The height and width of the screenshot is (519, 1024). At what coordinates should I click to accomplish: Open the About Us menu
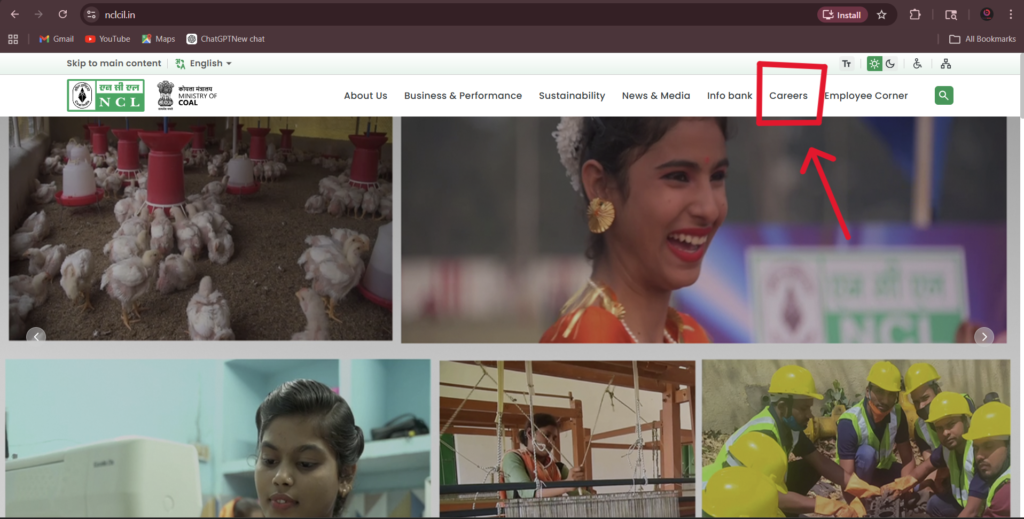(x=365, y=96)
